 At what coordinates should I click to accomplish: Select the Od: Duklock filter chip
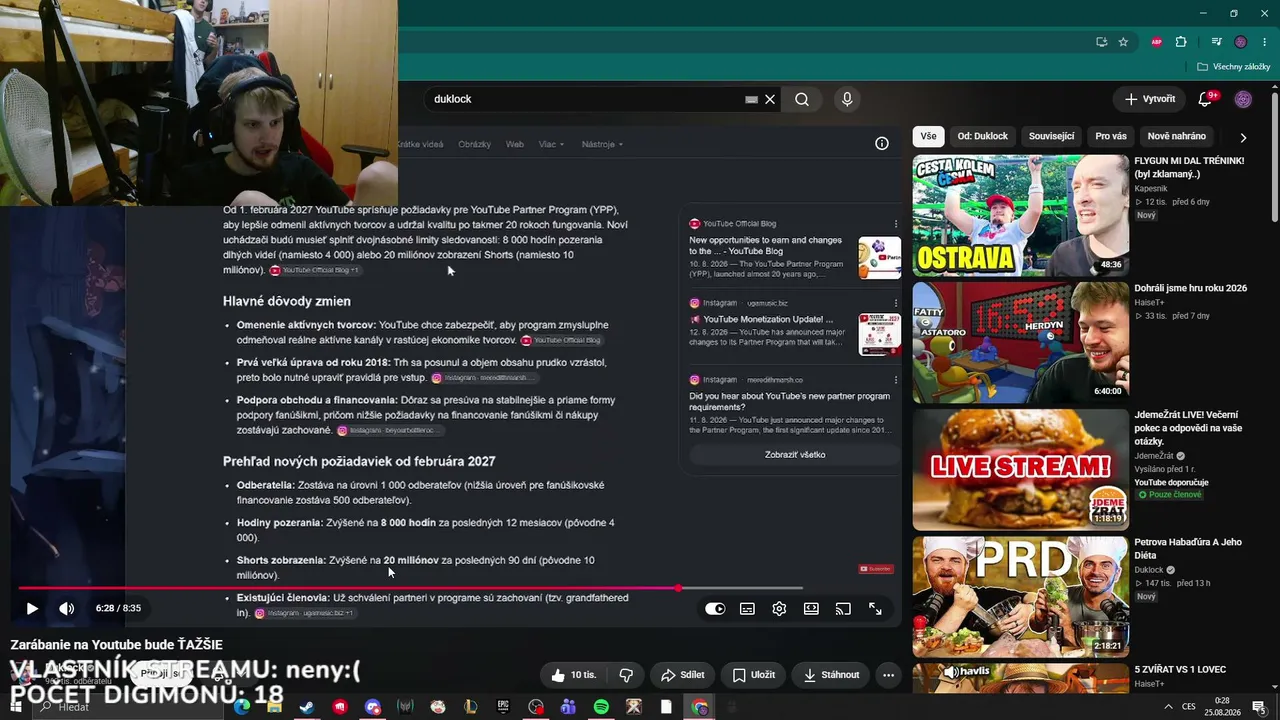point(983,136)
